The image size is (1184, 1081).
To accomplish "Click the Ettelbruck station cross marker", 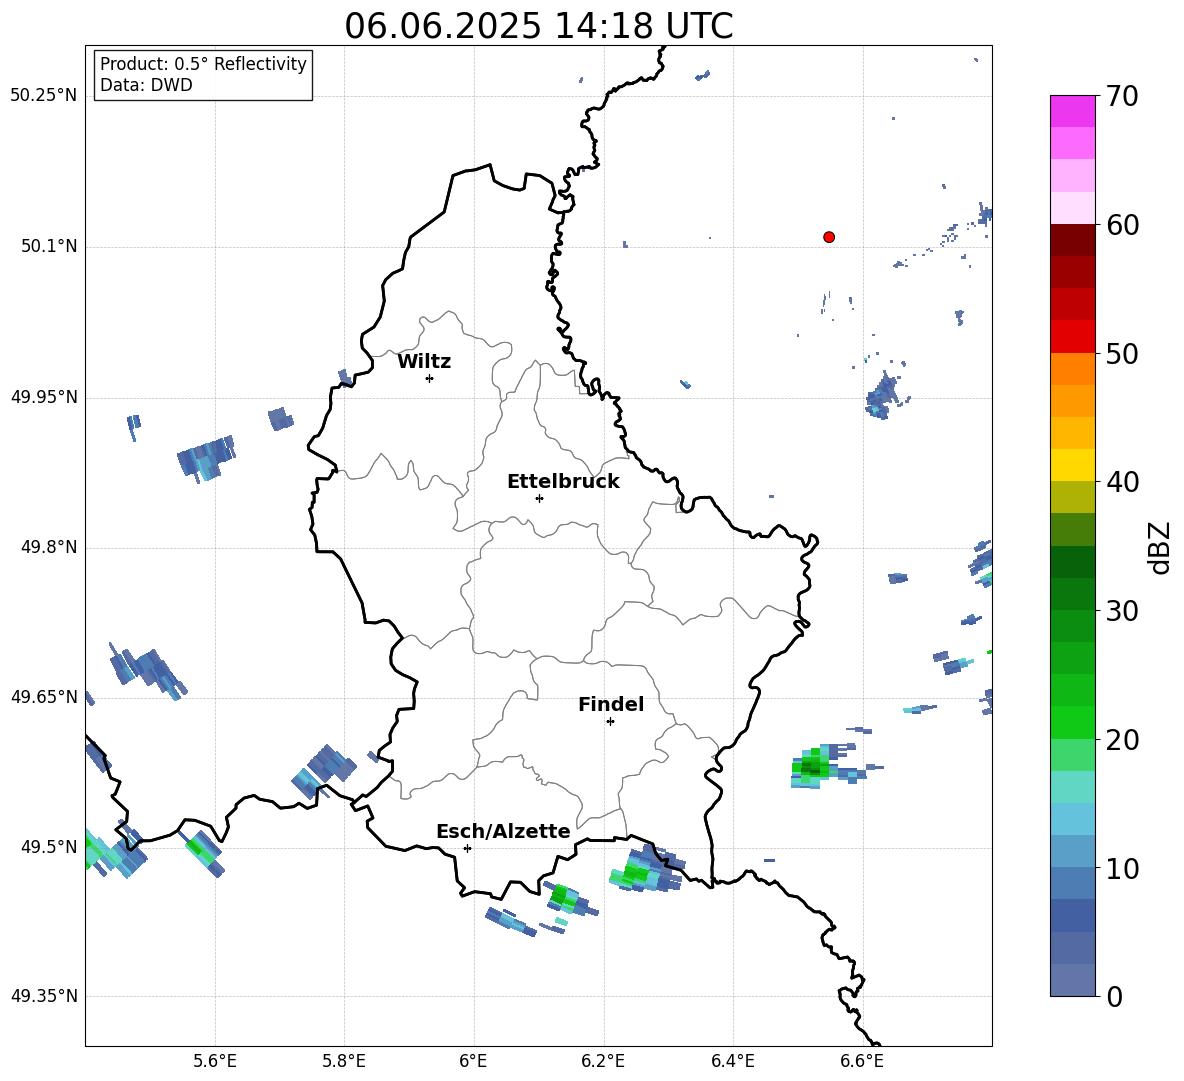I will [x=539, y=498].
